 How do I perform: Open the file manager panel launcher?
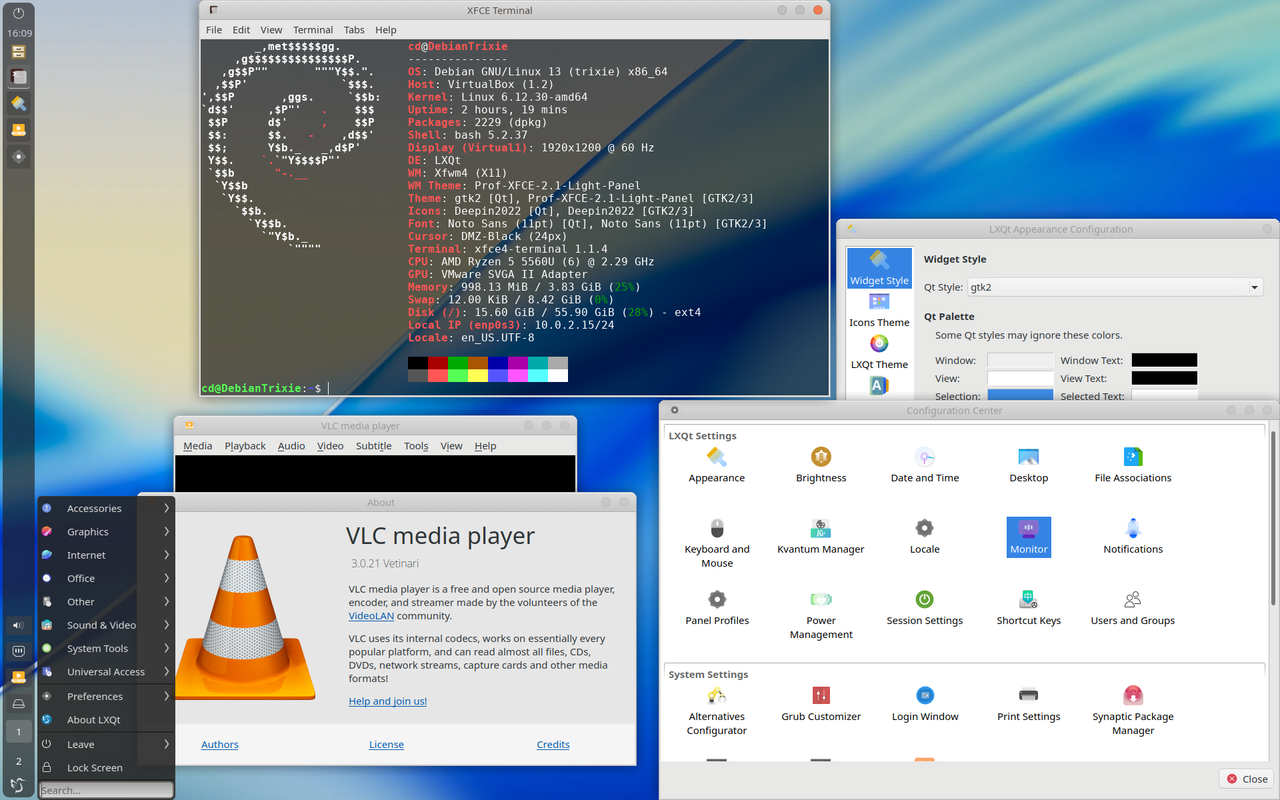(x=18, y=52)
